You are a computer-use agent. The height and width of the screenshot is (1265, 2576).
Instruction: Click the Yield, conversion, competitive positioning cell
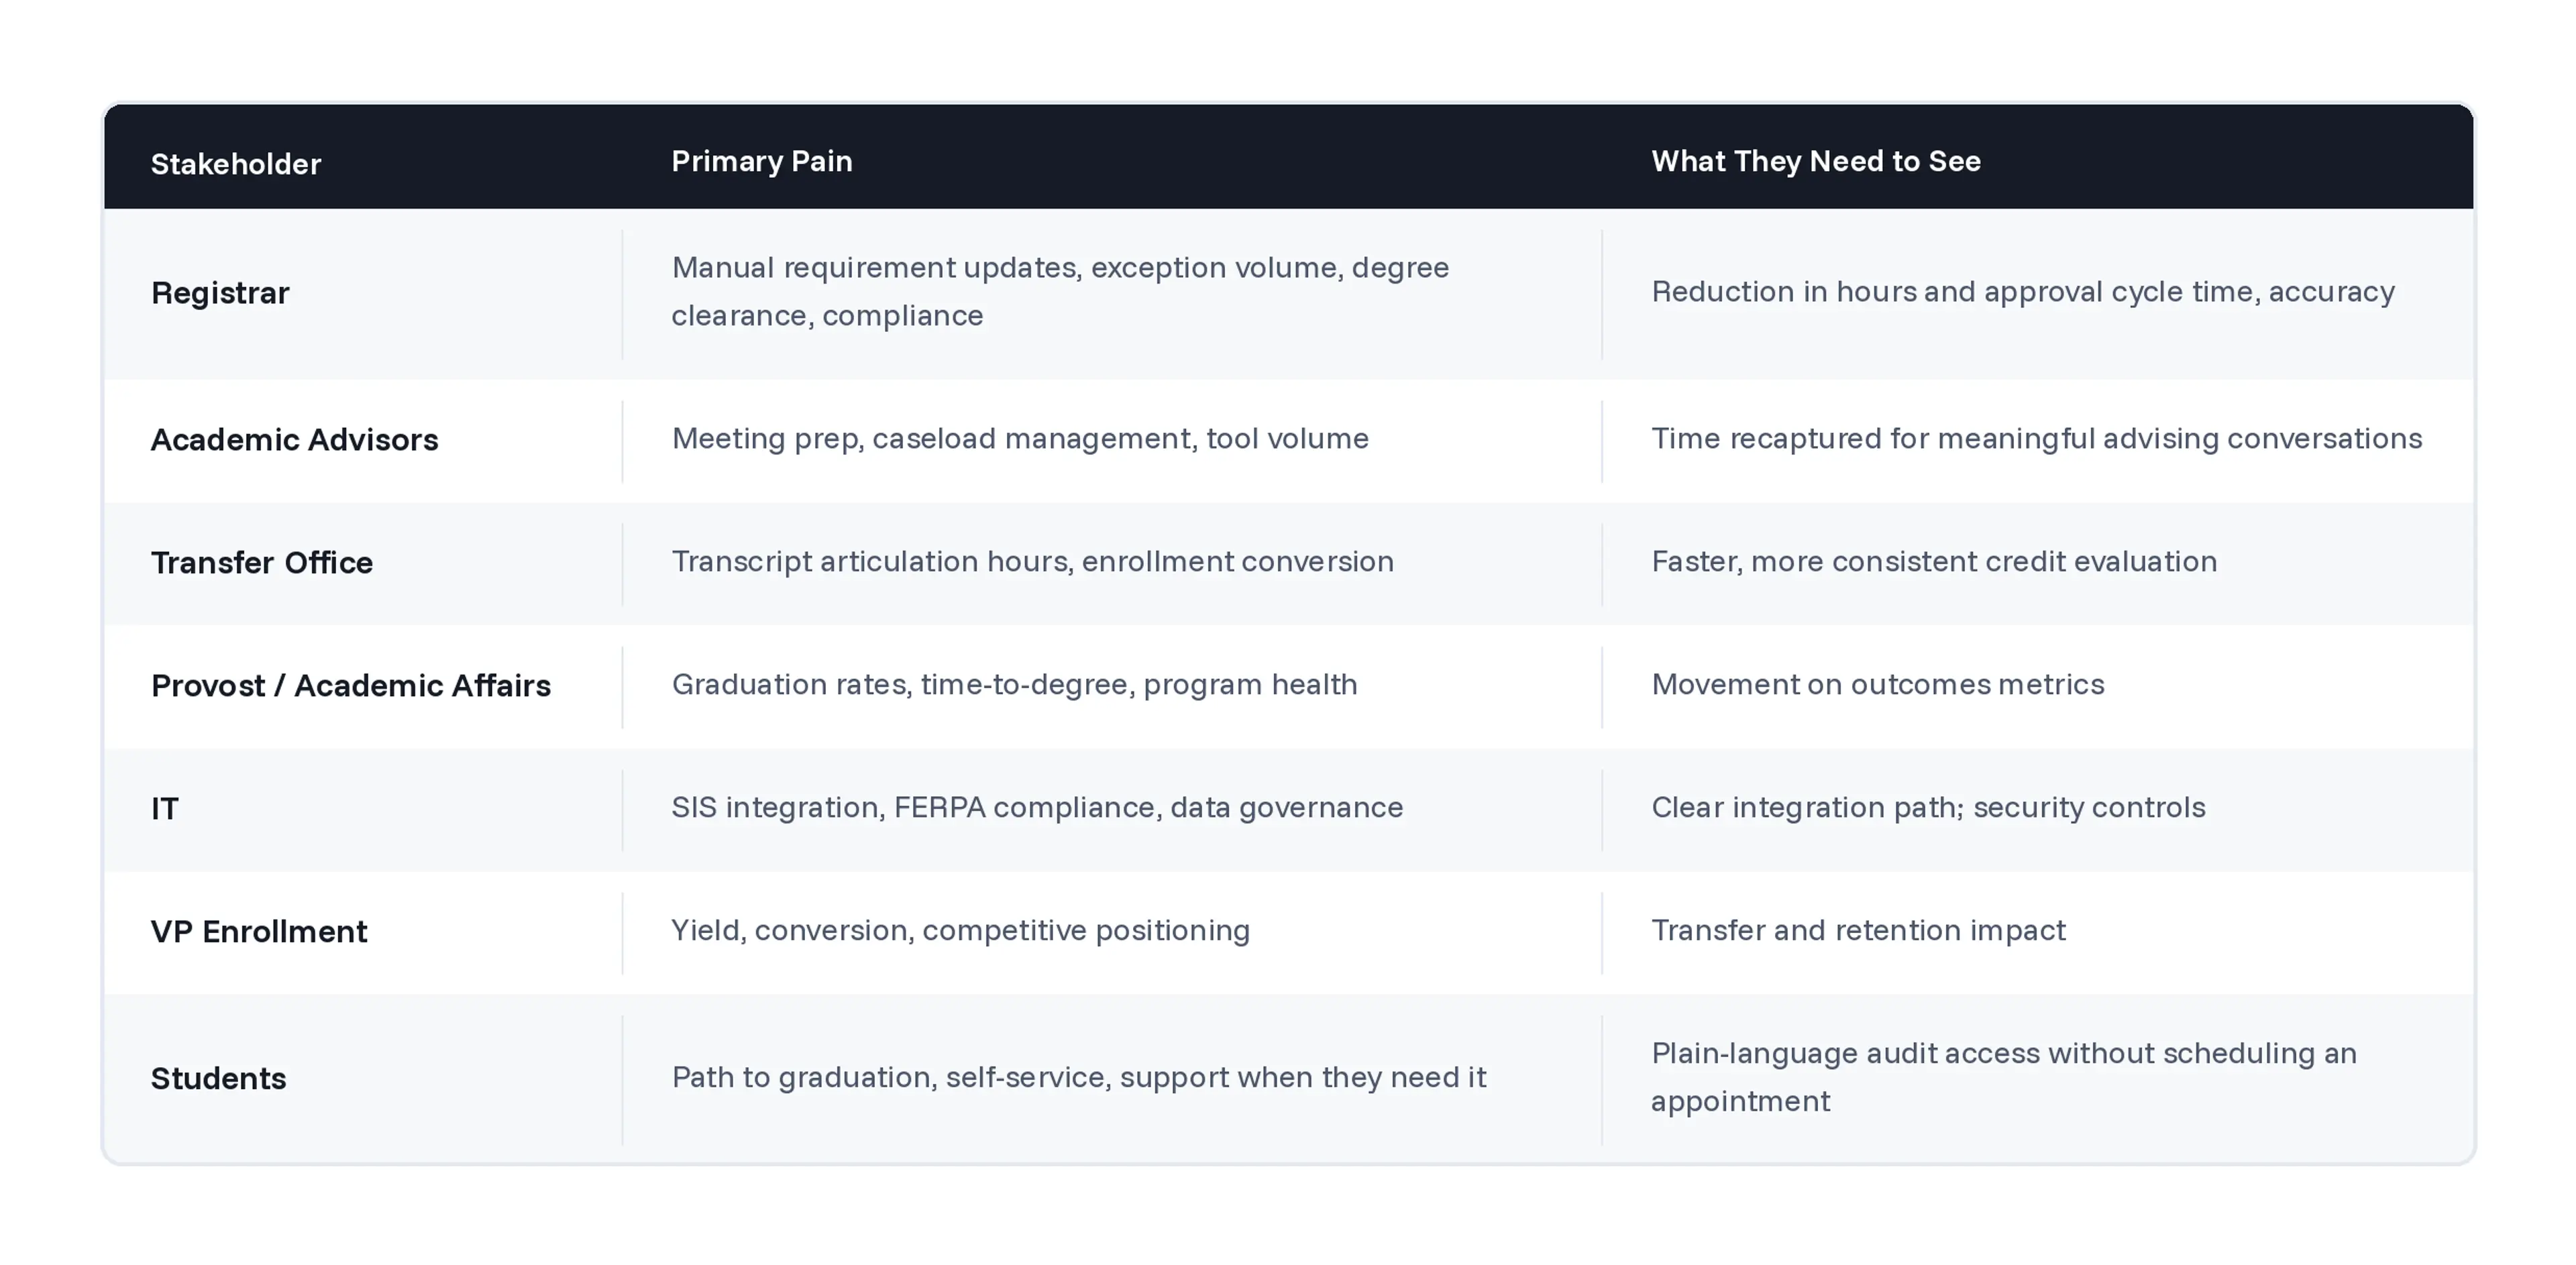[x=960, y=931]
